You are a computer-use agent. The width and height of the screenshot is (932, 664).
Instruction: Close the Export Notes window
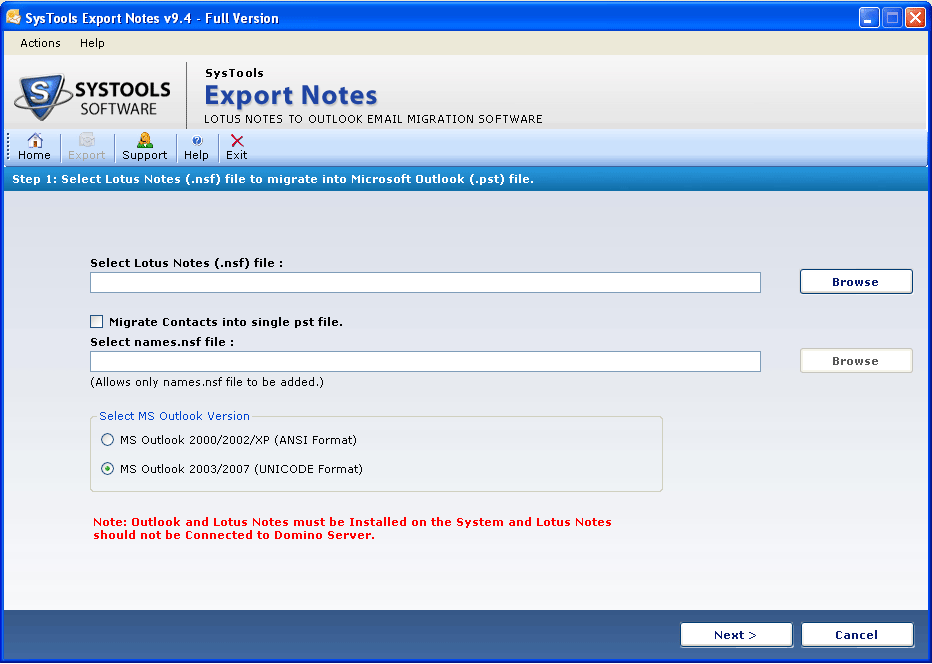pos(915,18)
